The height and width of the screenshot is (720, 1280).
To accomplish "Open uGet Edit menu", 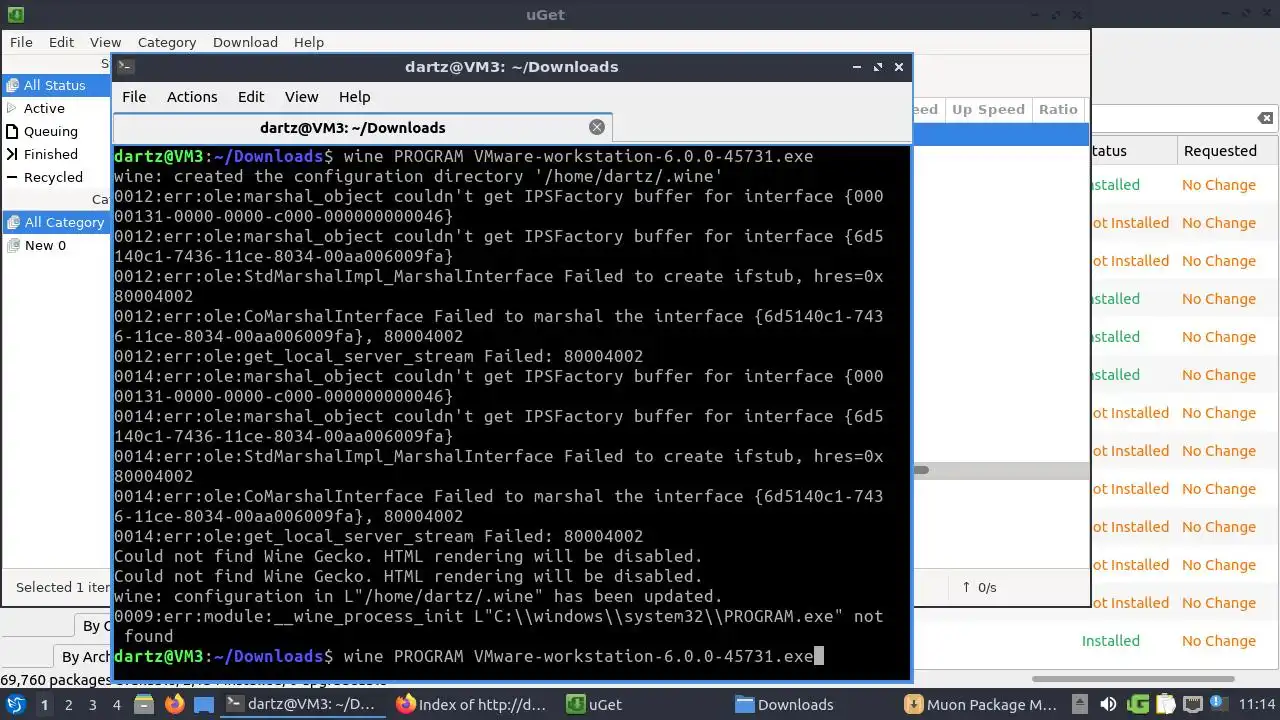I will pyautogui.click(x=62, y=42).
